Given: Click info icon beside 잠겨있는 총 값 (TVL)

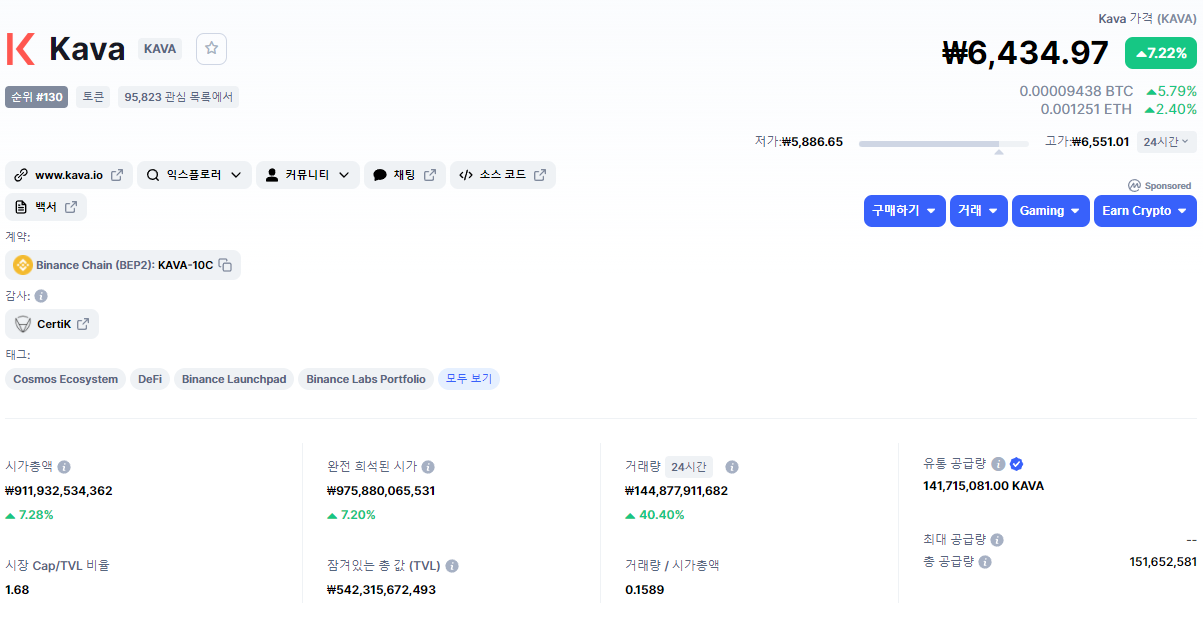Looking at the screenshot, I should (452, 566).
